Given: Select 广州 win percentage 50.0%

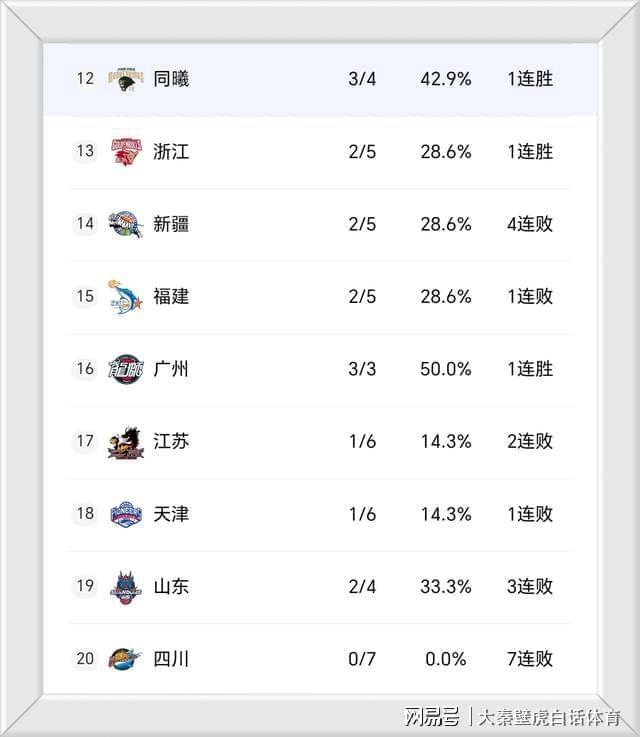Looking at the screenshot, I should pyautogui.click(x=445, y=369).
